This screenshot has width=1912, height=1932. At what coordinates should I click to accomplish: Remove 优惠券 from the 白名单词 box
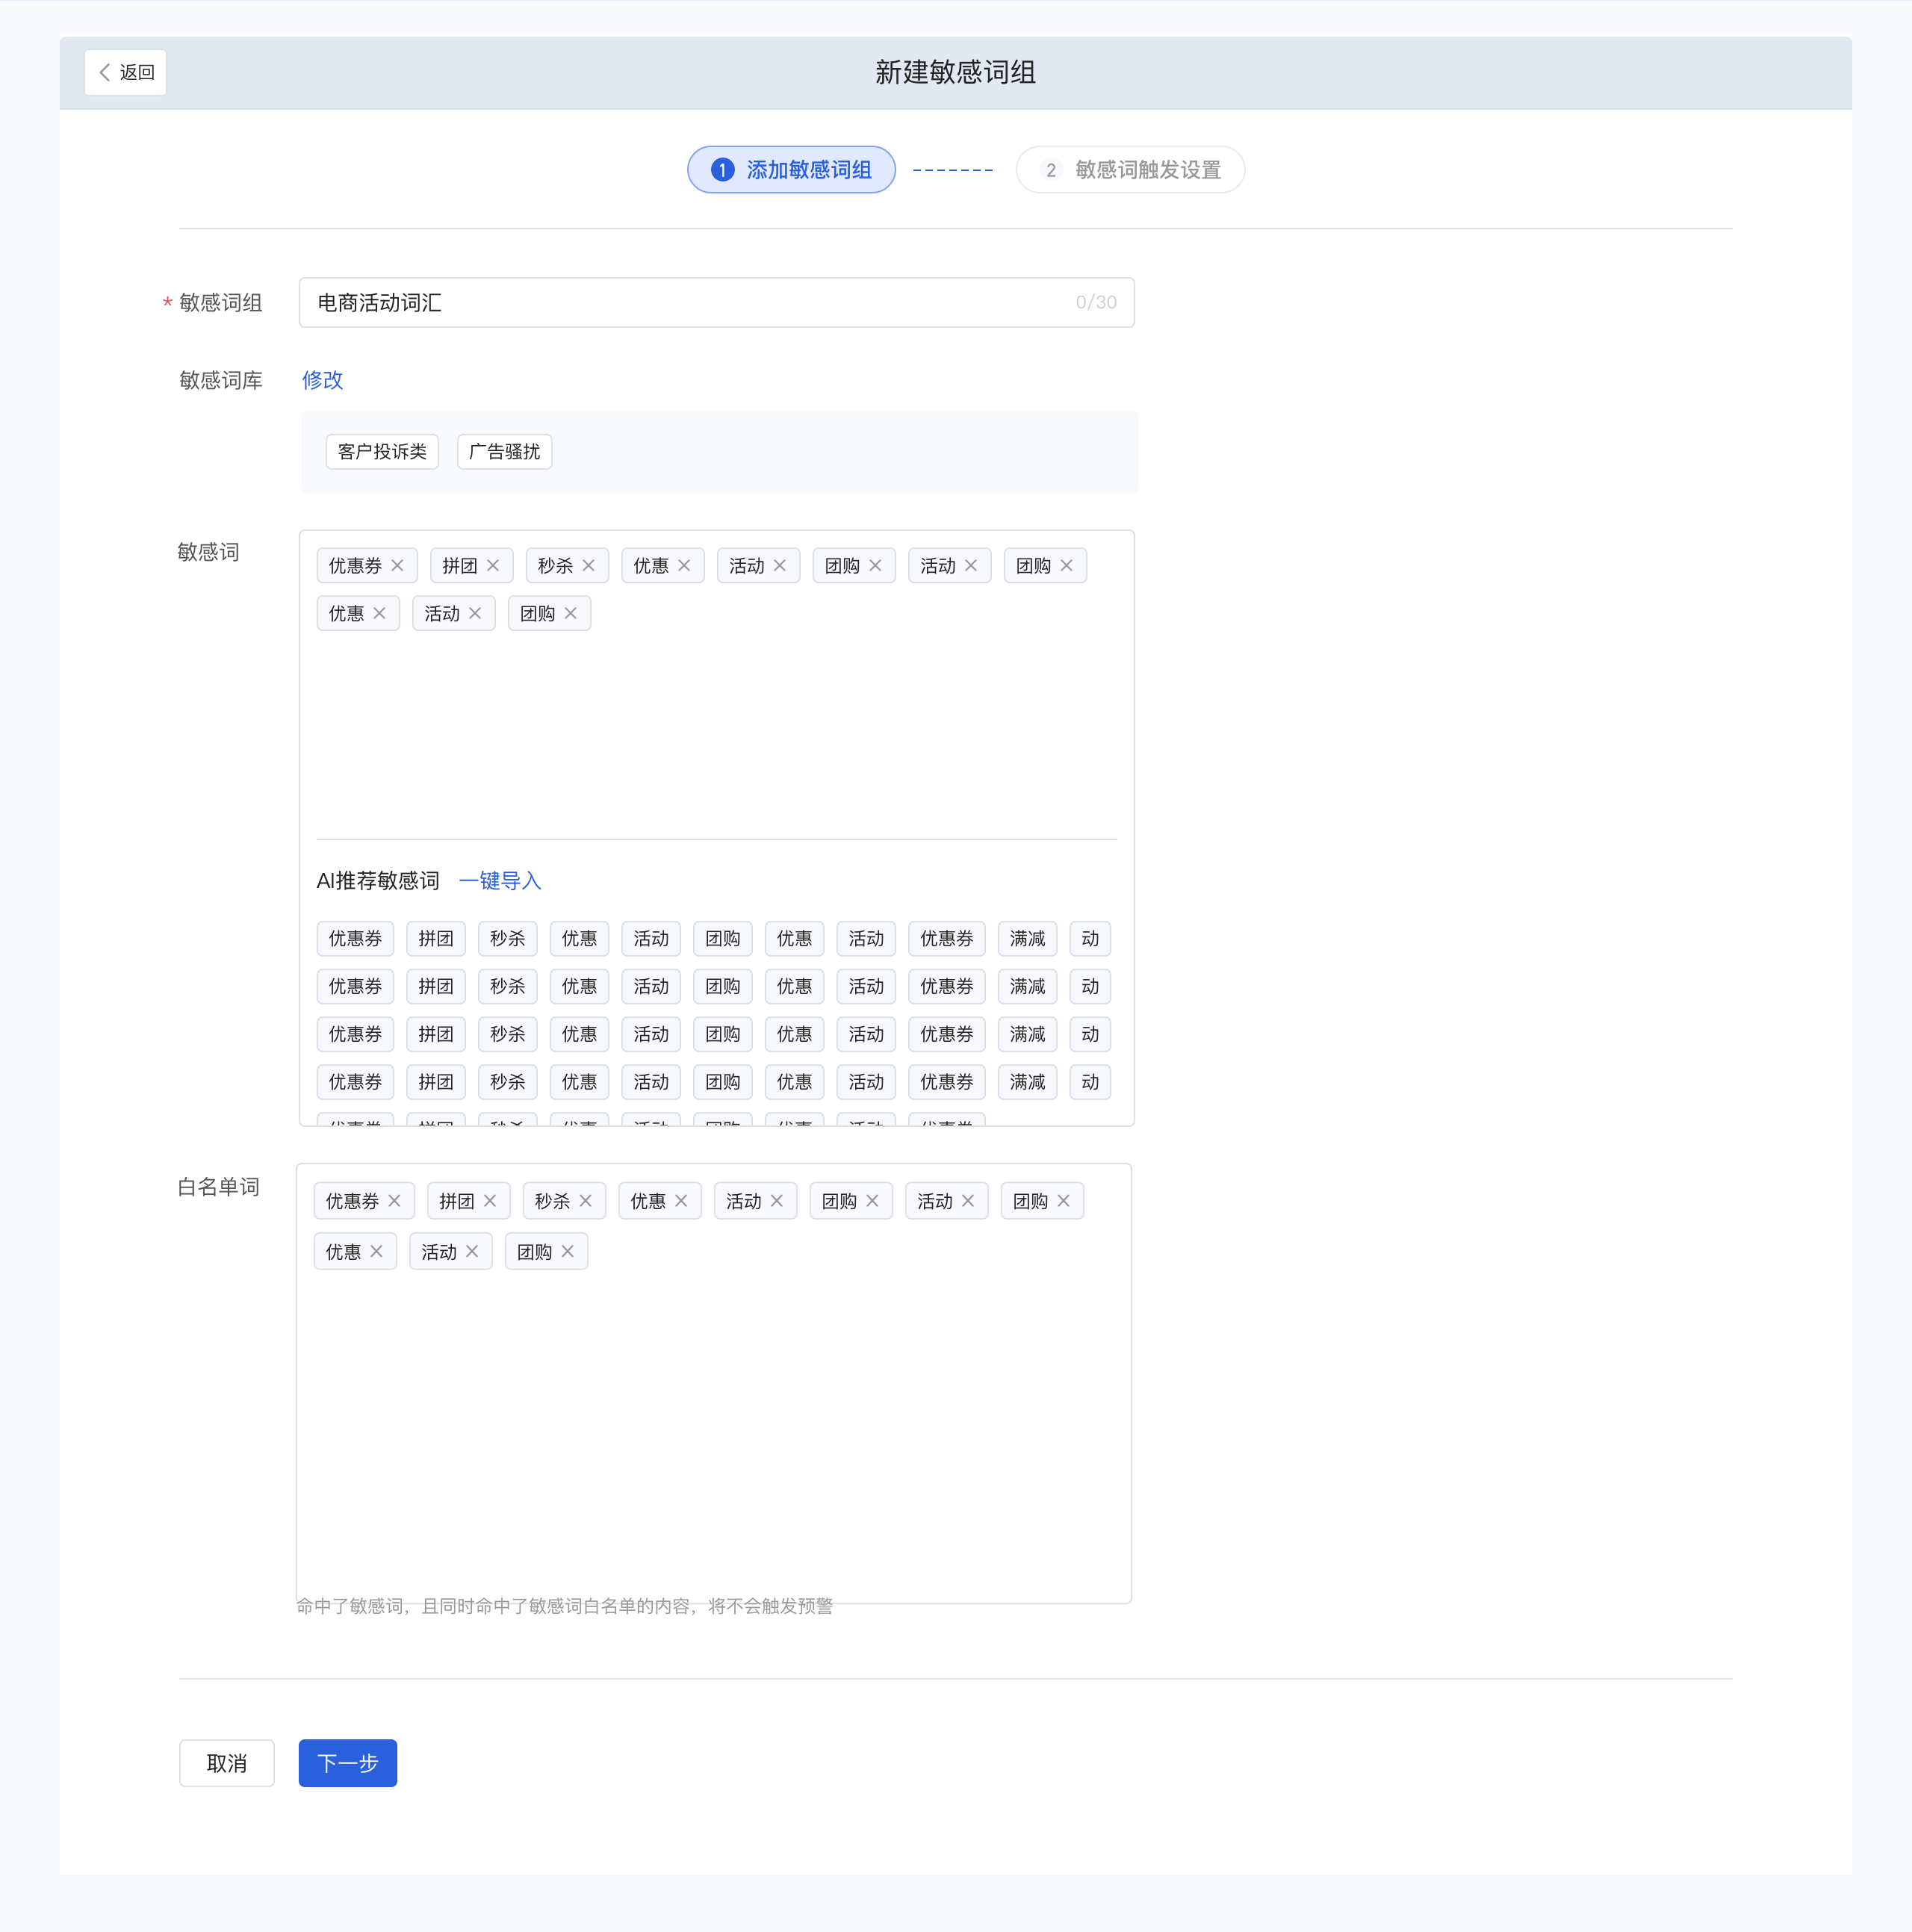[395, 1201]
